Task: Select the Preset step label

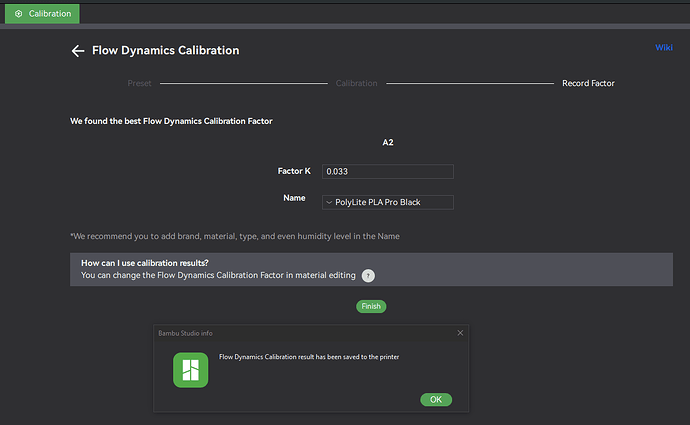Action: [139, 83]
